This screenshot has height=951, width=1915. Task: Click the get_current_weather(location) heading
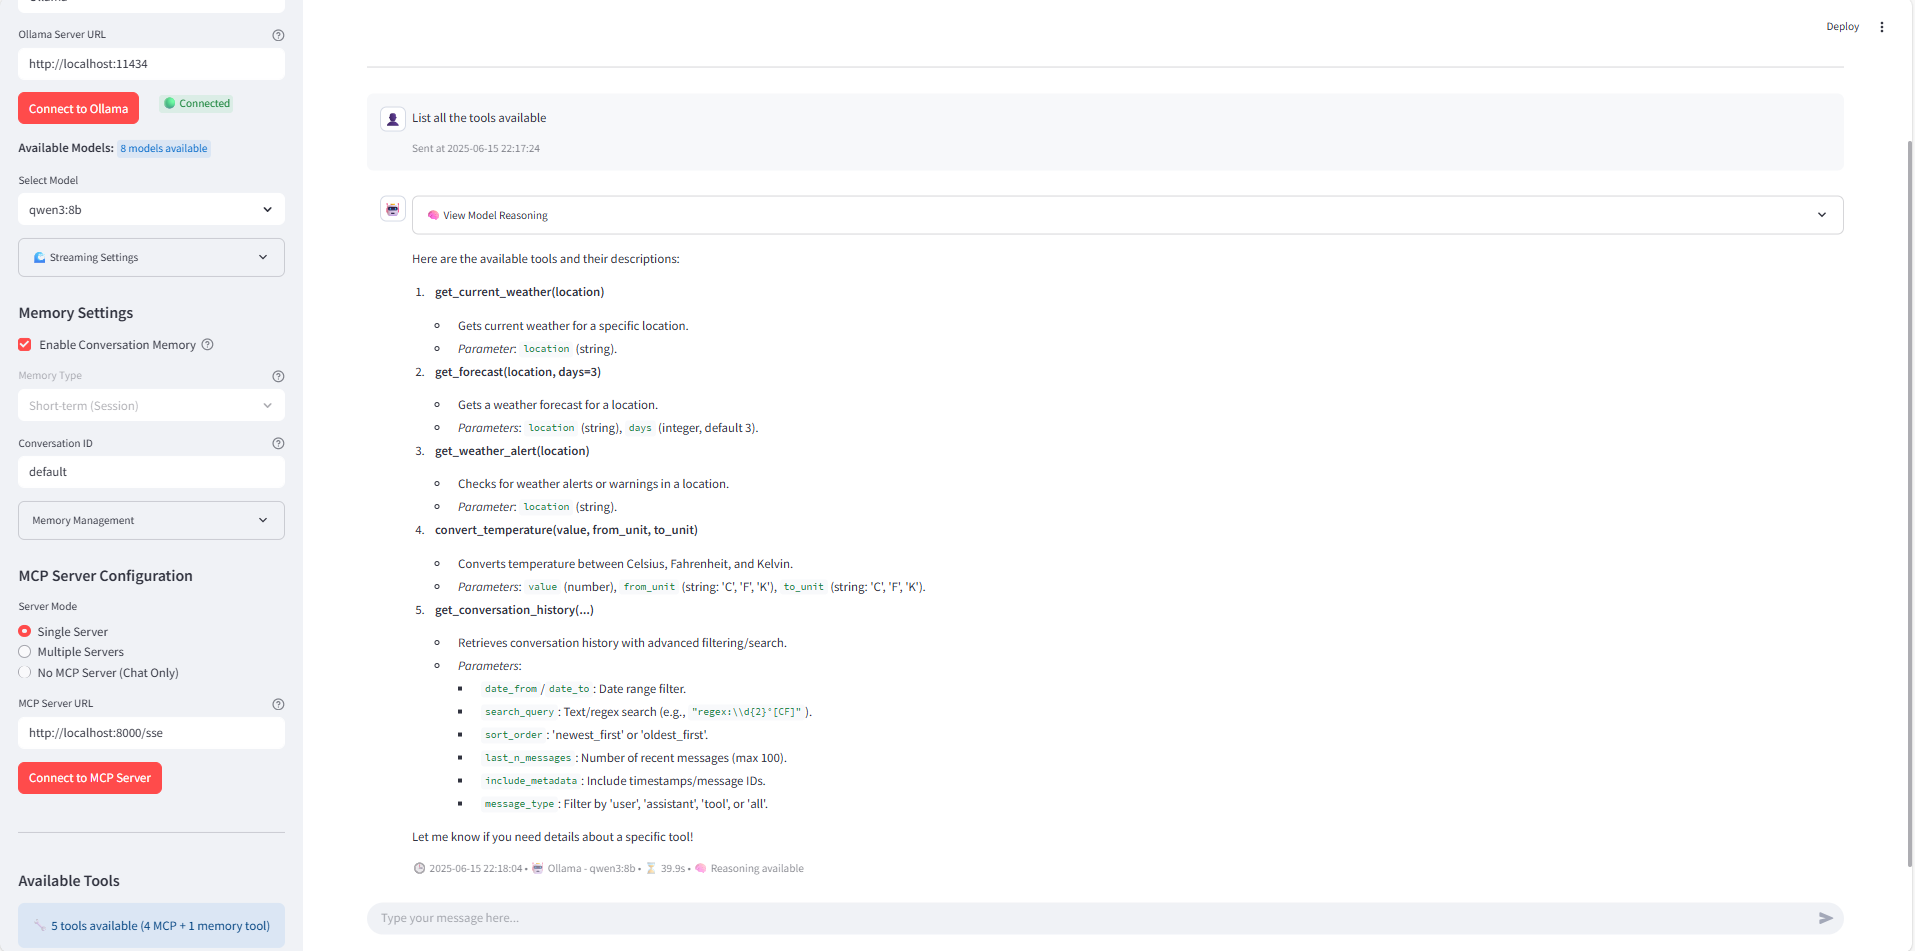pyautogui.click(x=519, y=292)
